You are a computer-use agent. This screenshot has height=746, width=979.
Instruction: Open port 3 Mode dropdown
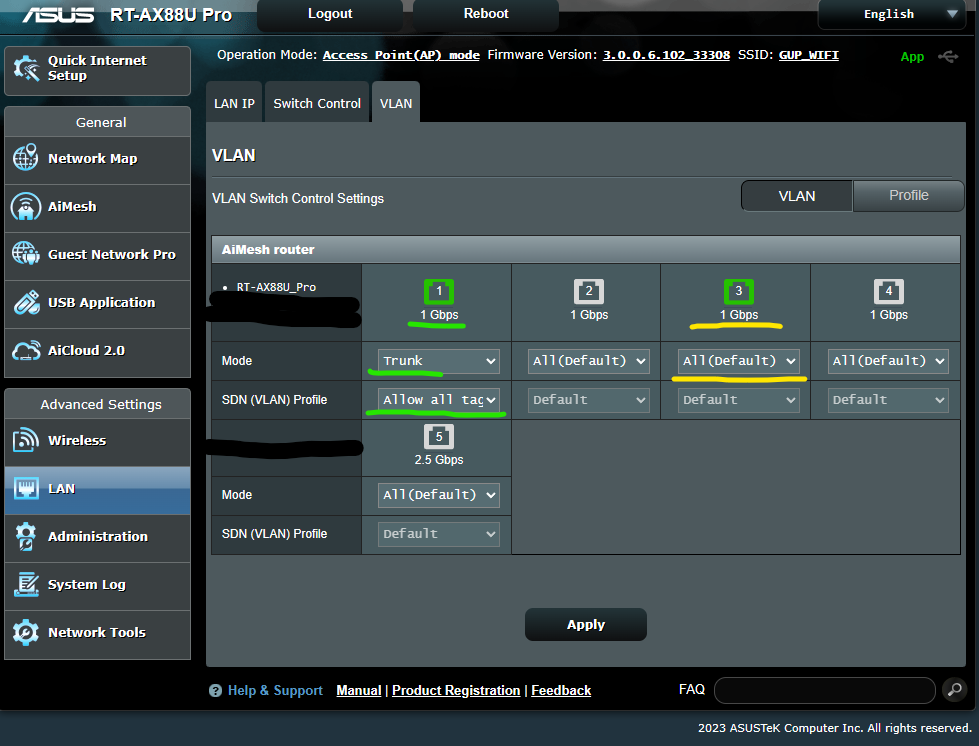point(739,361)
